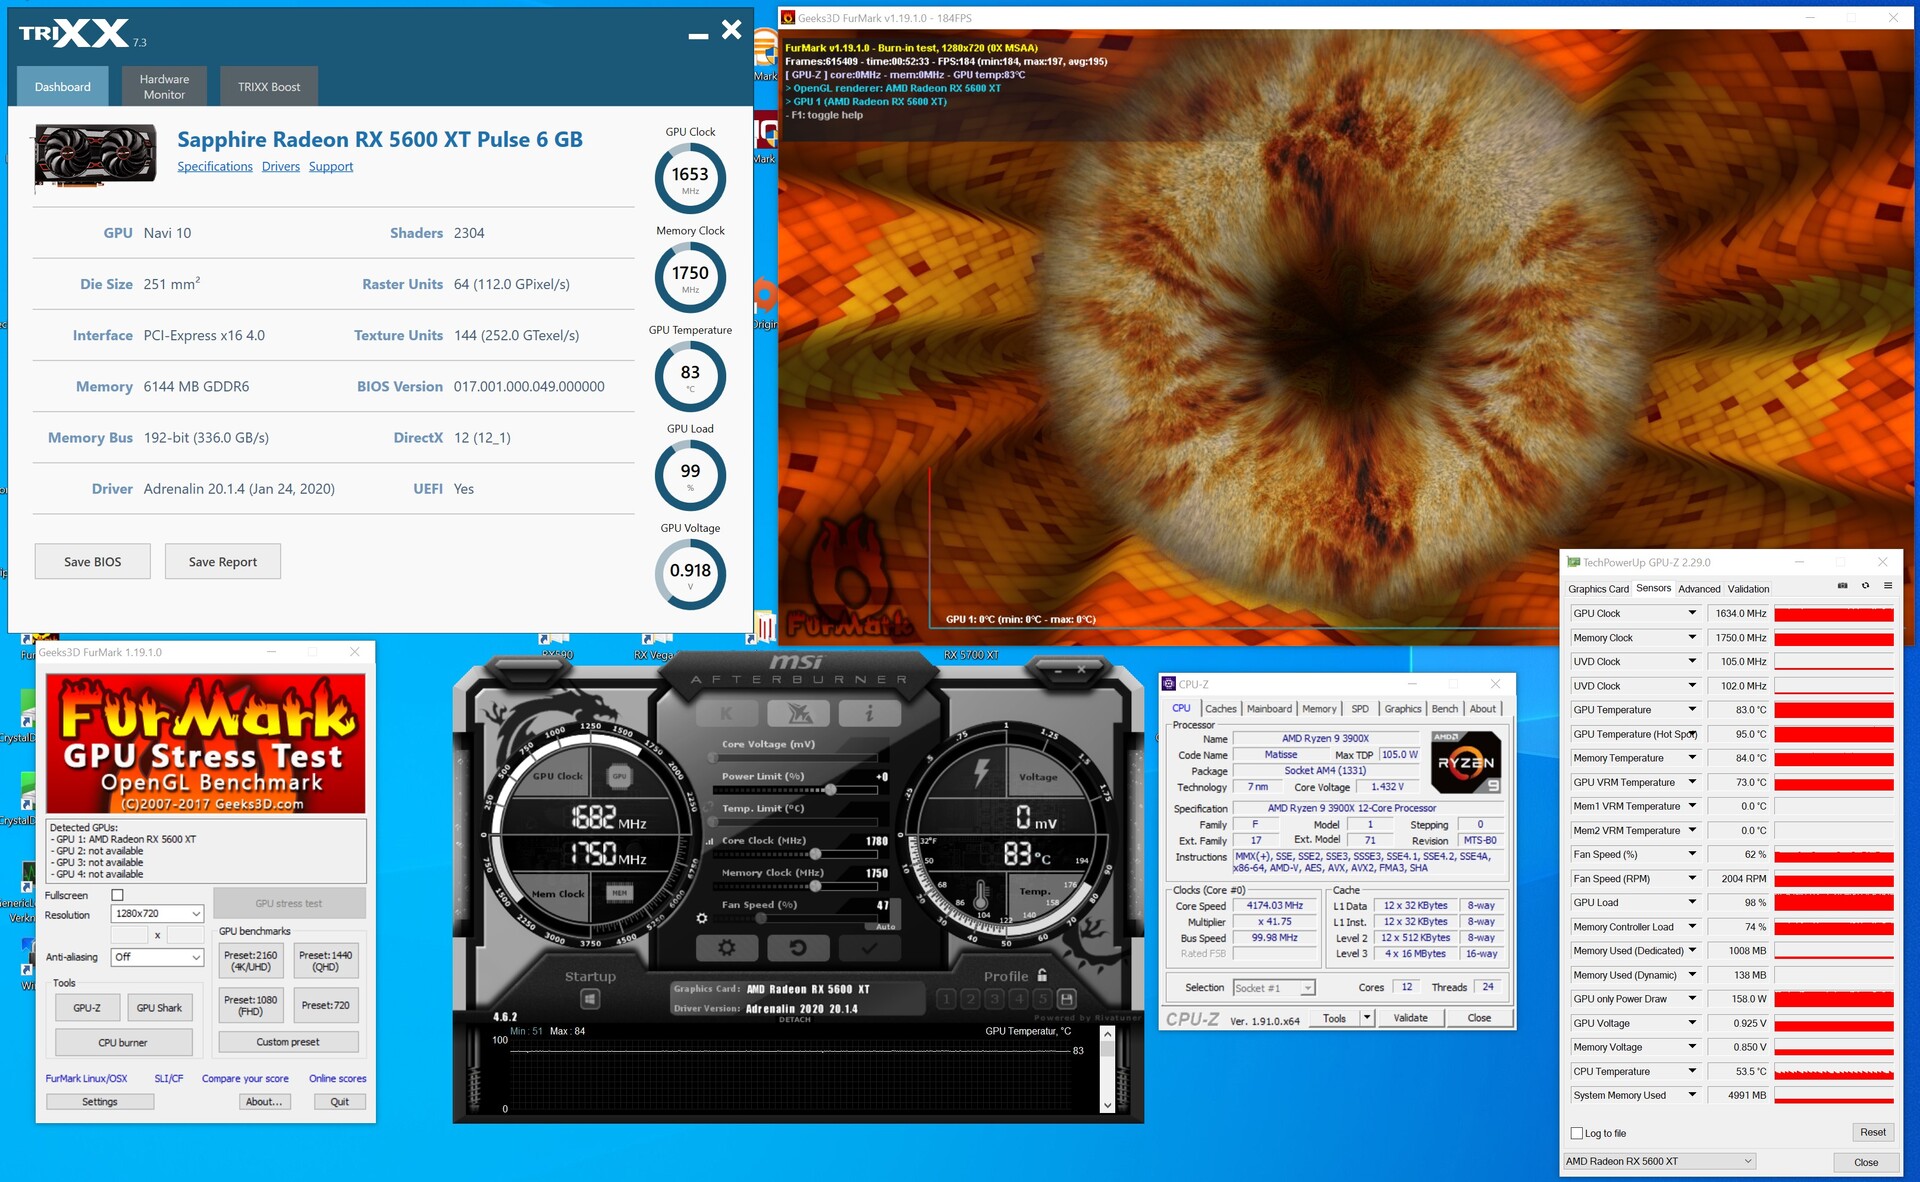Click Save BIOS button in TRIXX
Viewport: 1920px width, 1182px height.
[x=93, y=562]
